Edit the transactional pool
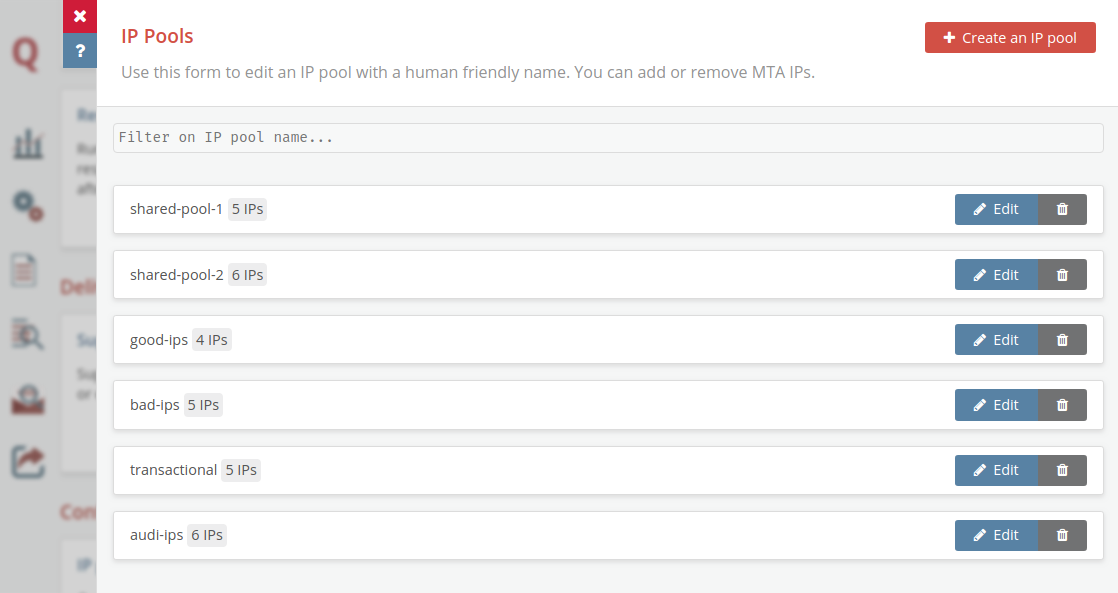Screen dimensions: 1118x593 996,470
